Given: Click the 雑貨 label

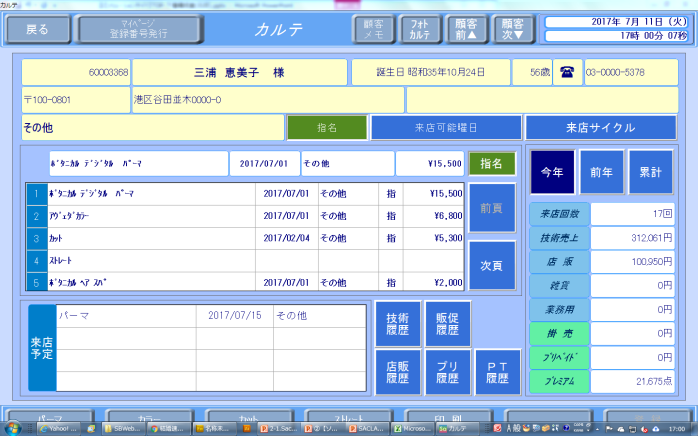Looking at the screenshot, I should click(560, 285).
